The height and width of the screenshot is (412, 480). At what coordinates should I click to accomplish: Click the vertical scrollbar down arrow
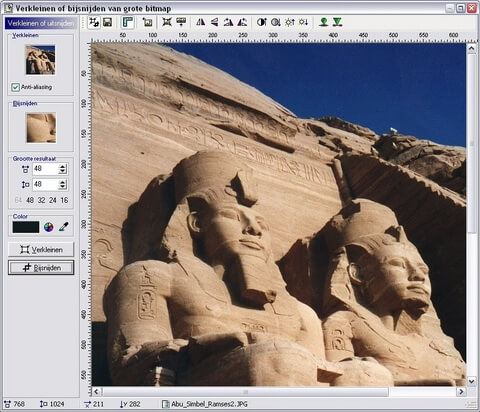click(471, 381)
